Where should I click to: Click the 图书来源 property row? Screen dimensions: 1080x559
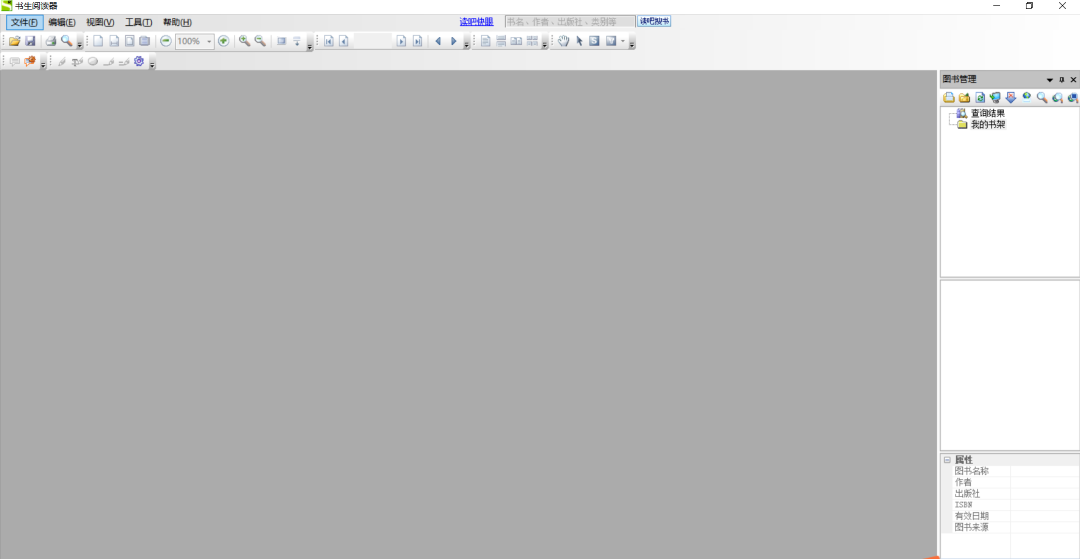point(1010,527)
